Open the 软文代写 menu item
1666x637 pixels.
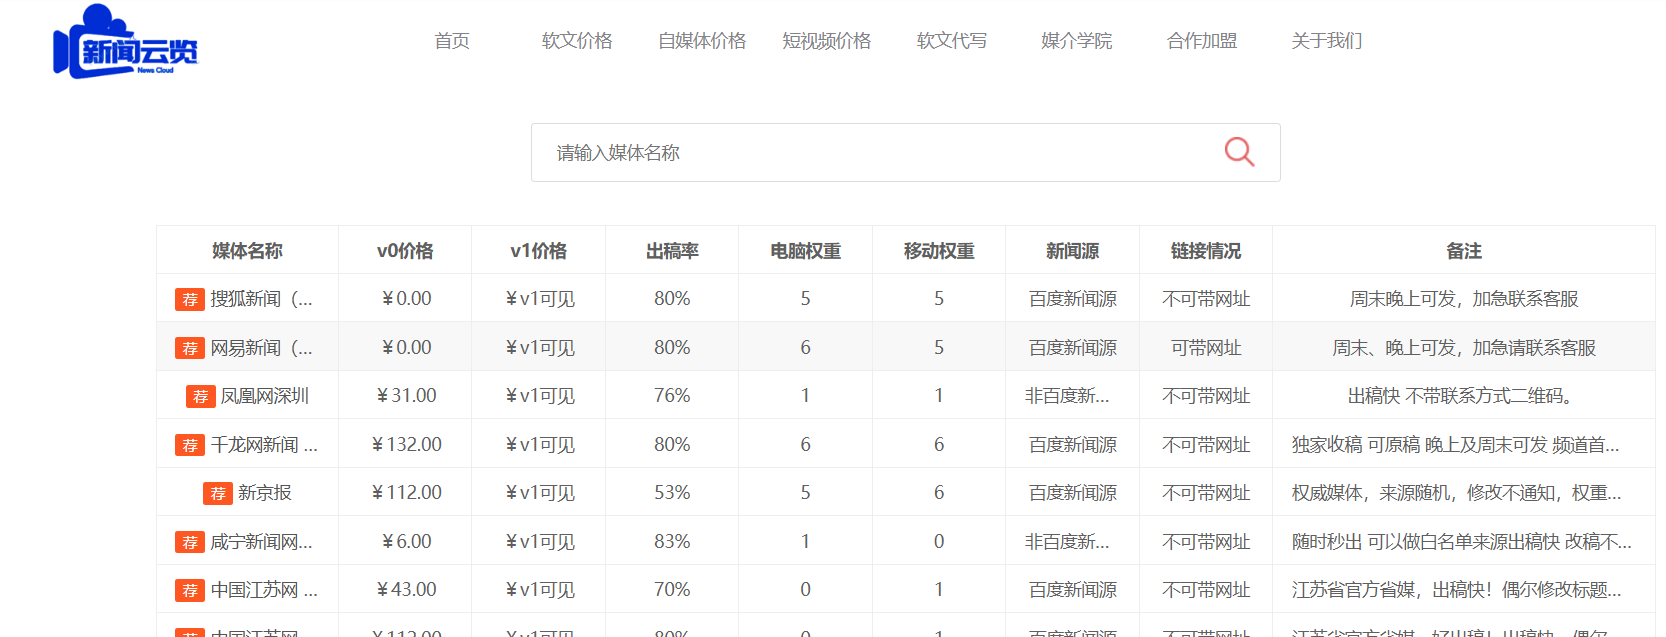pyautogui.click(x=952, y=41)
